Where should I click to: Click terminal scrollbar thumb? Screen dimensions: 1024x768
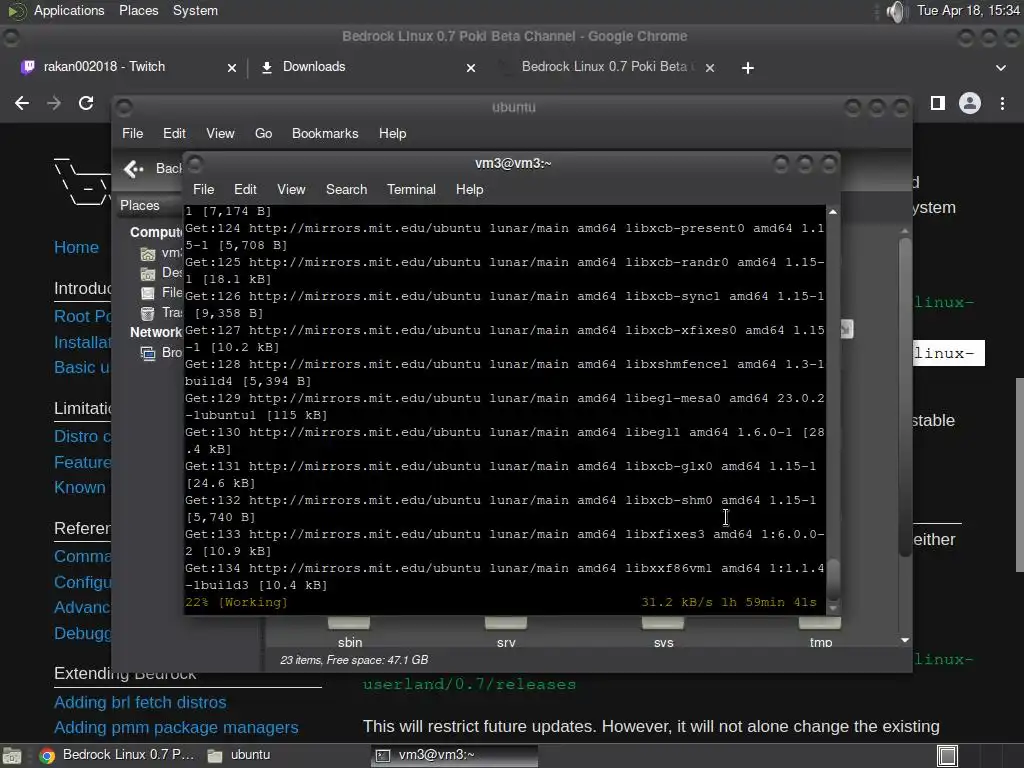click(x=833, y=579)
